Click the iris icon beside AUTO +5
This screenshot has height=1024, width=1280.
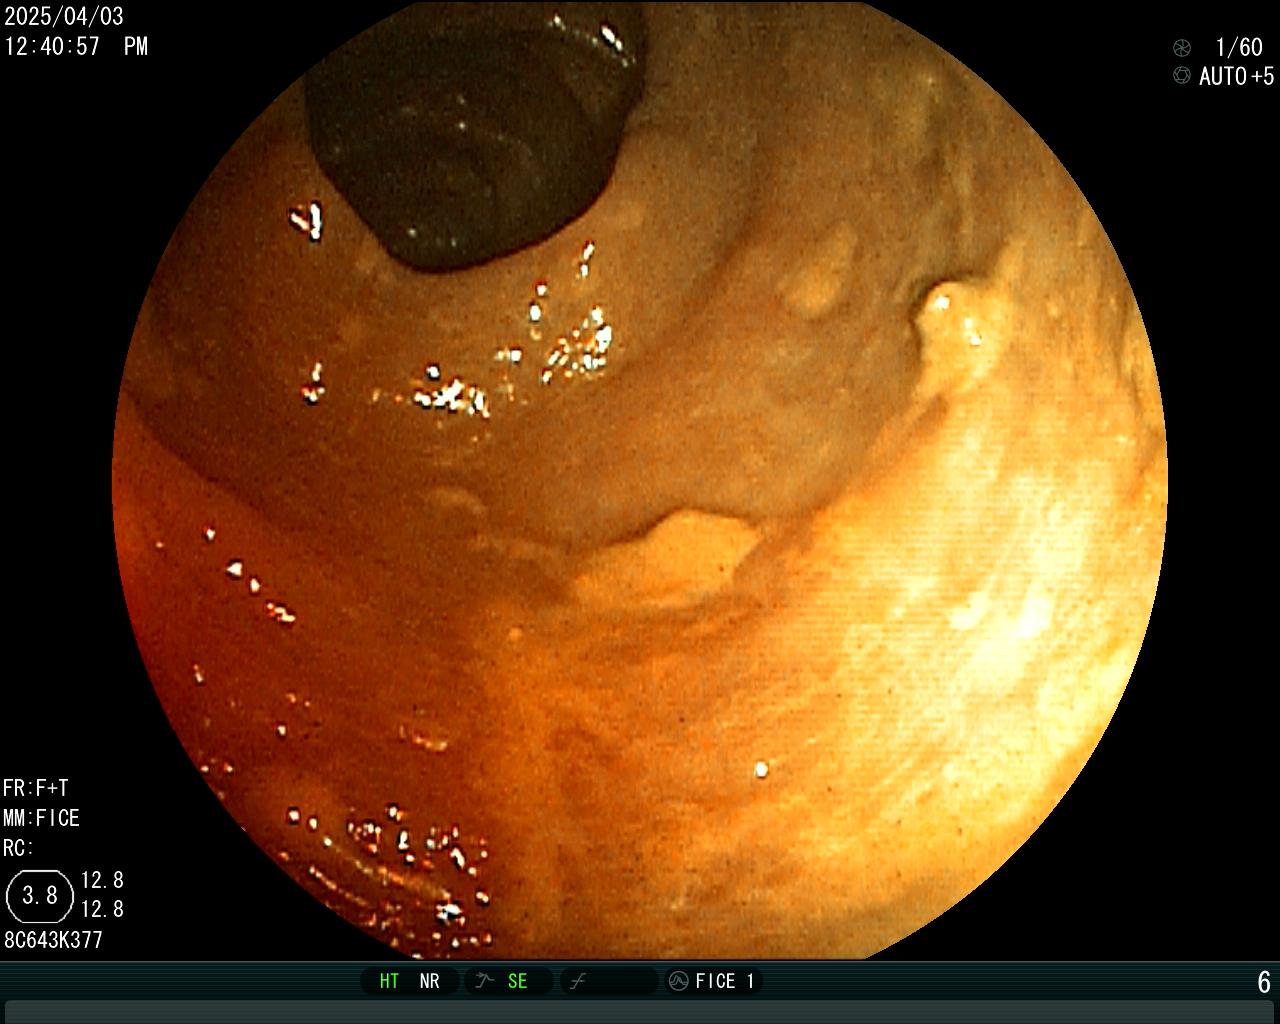click(1182, 75)
